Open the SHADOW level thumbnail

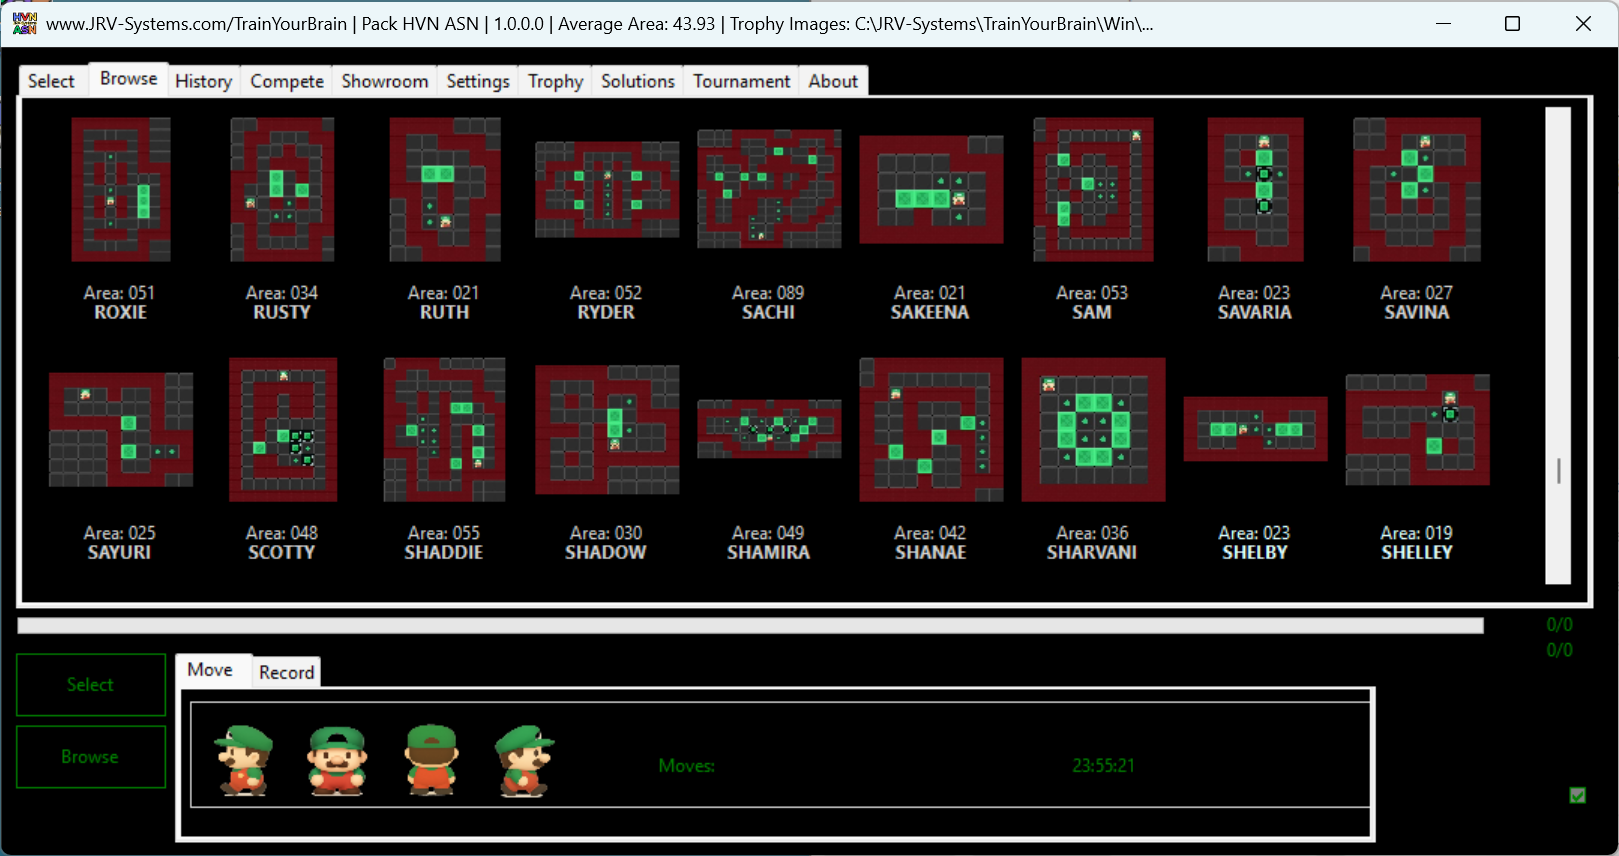pos(606,430)
